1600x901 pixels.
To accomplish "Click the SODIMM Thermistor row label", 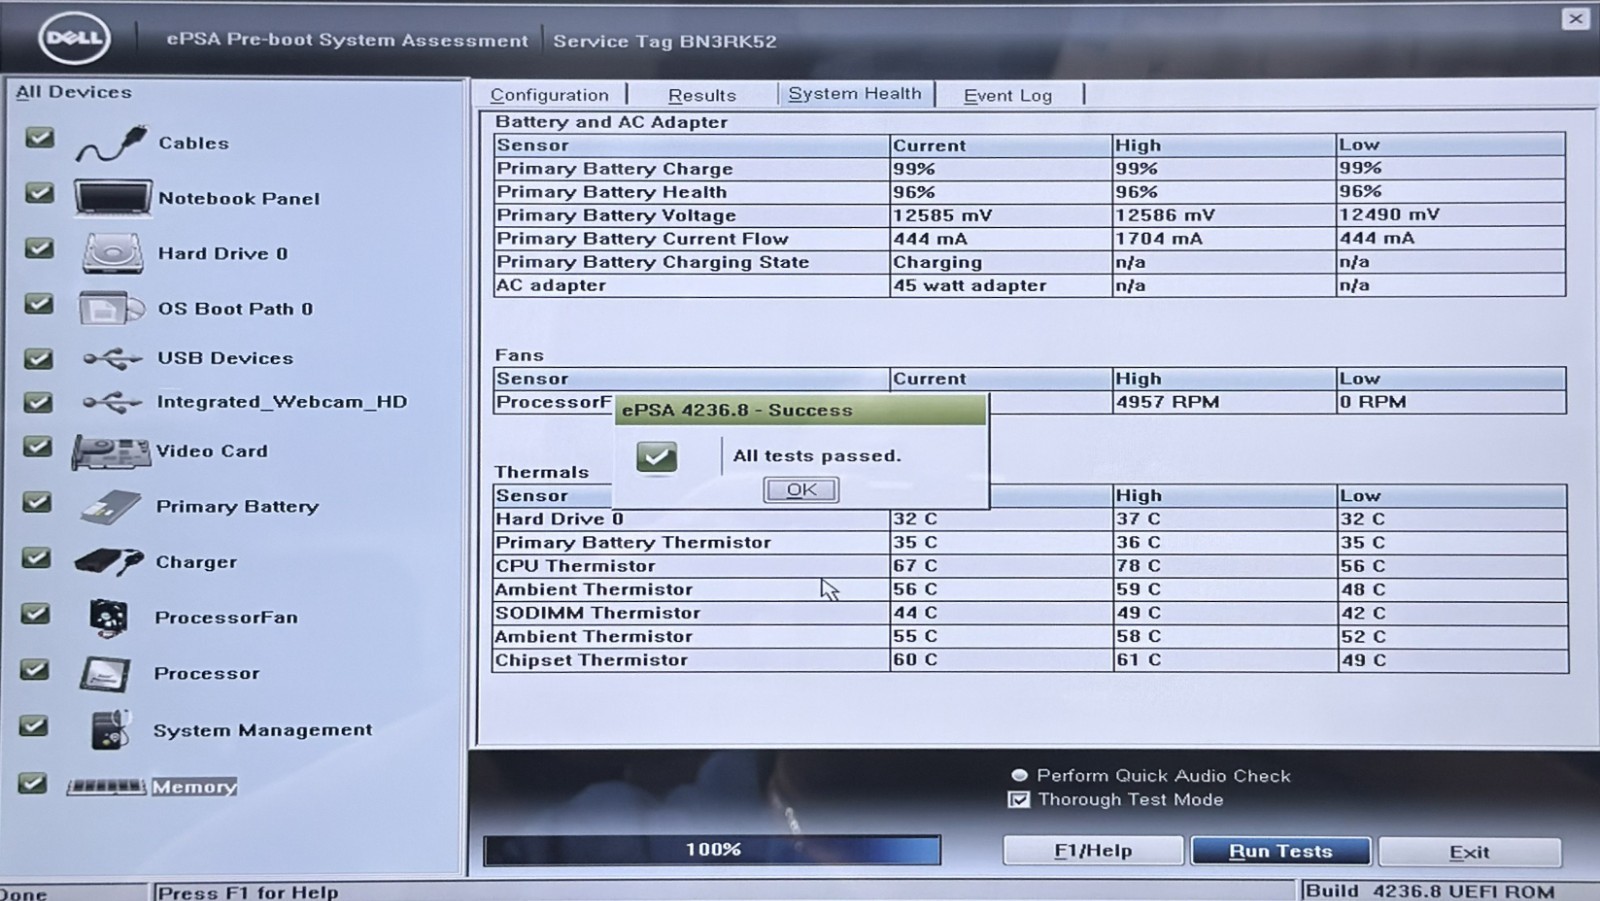I will [598, 613].
